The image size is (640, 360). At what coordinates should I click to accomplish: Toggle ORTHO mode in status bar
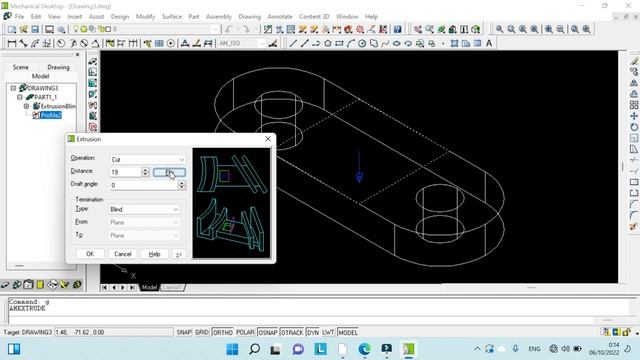click(222, 333)
